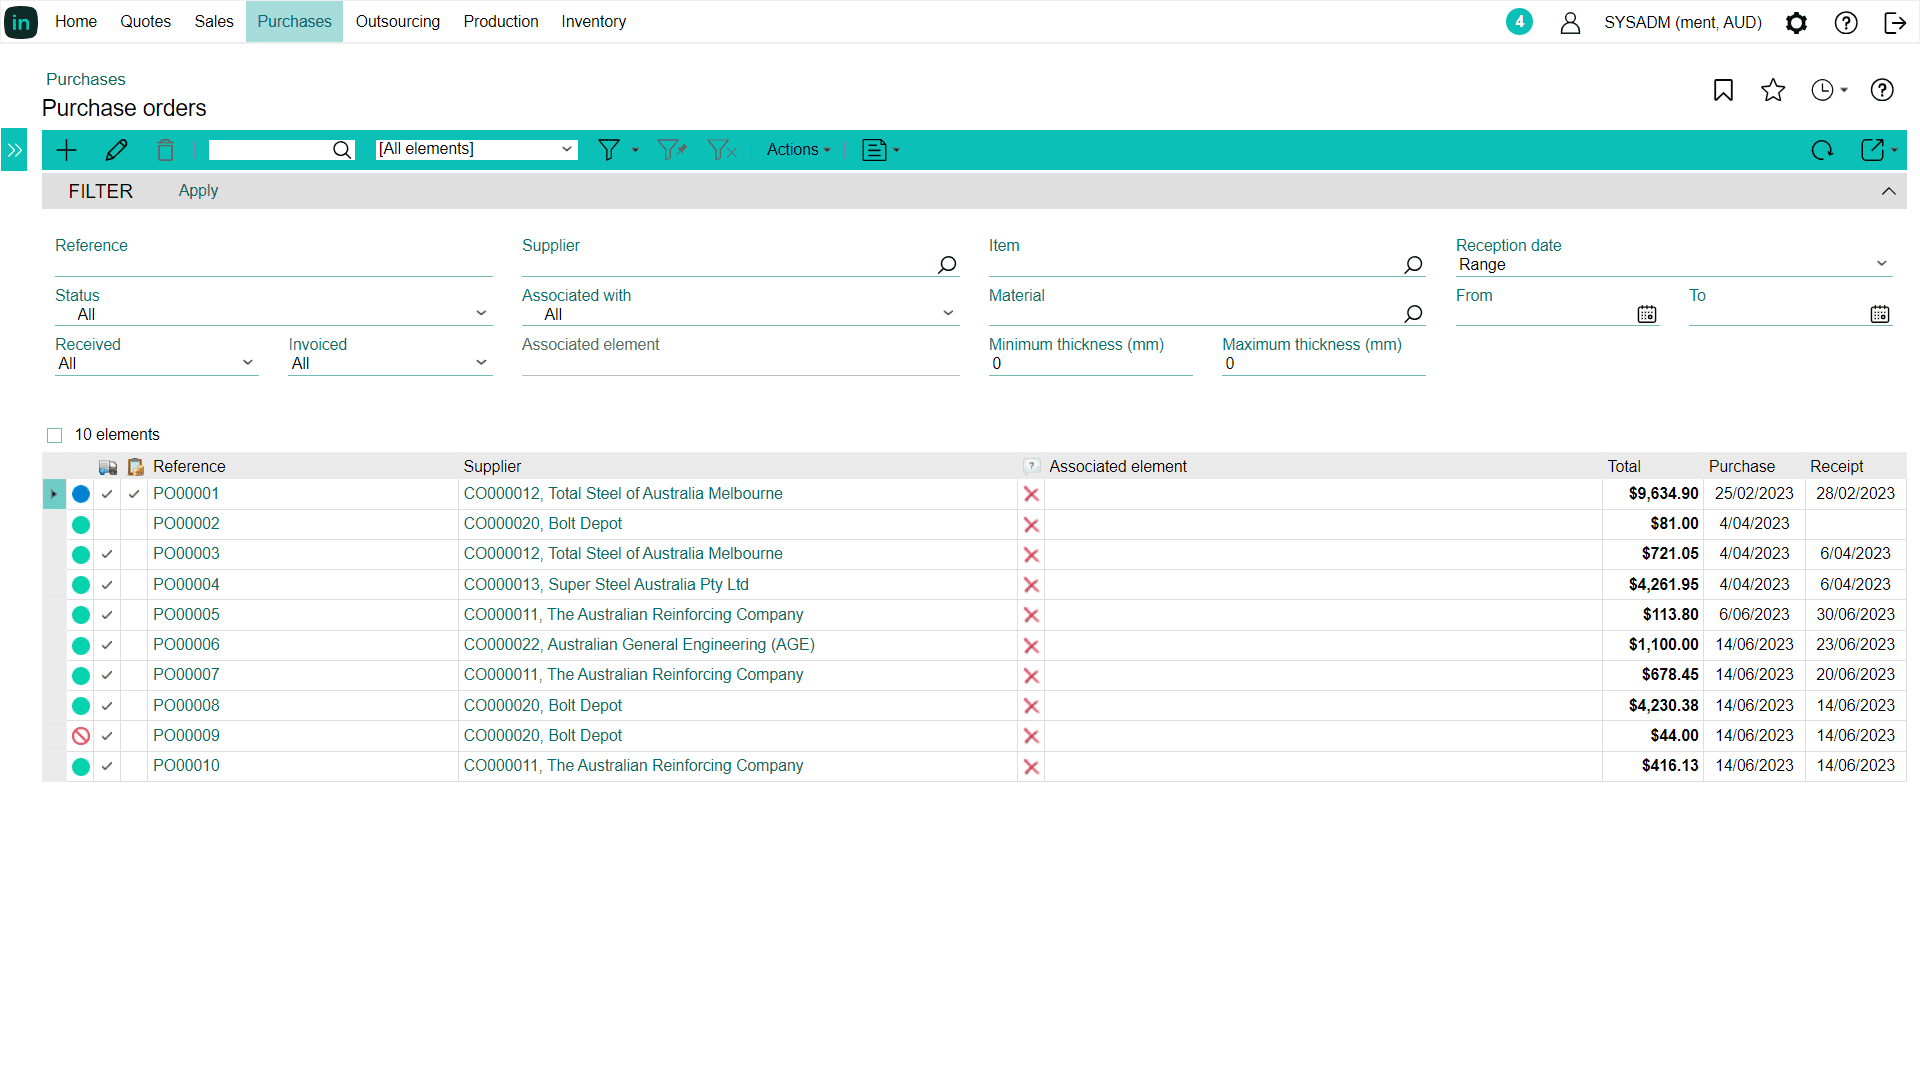This screenshot has height=1080, width=1920.
Task: Open the Status dropdown
Action: point(272,314)
